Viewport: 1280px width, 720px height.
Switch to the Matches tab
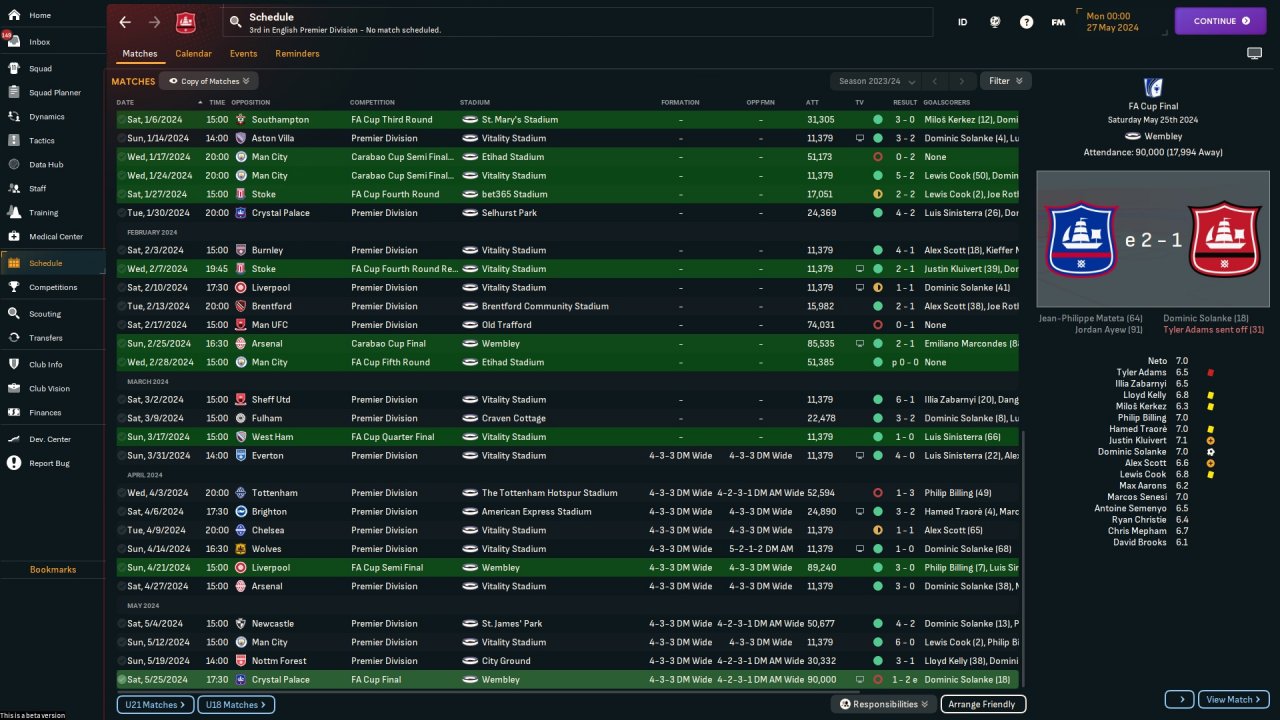pos(140,54)
